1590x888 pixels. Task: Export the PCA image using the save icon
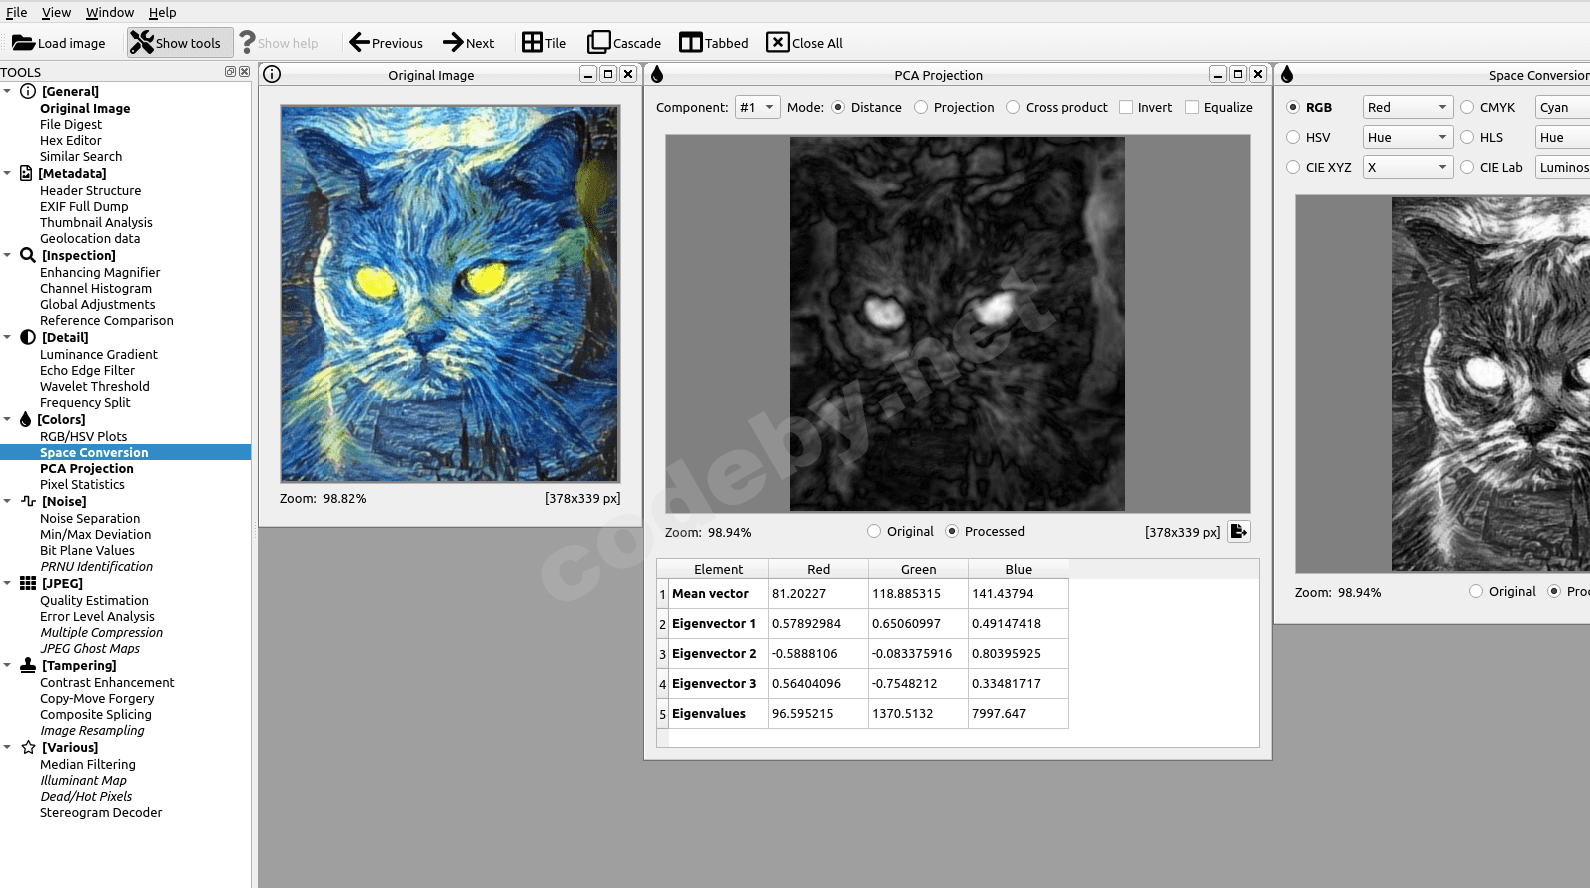1238,532
